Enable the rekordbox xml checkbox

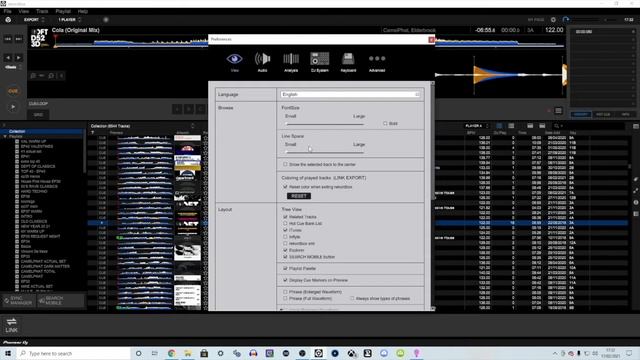(285, 244)
